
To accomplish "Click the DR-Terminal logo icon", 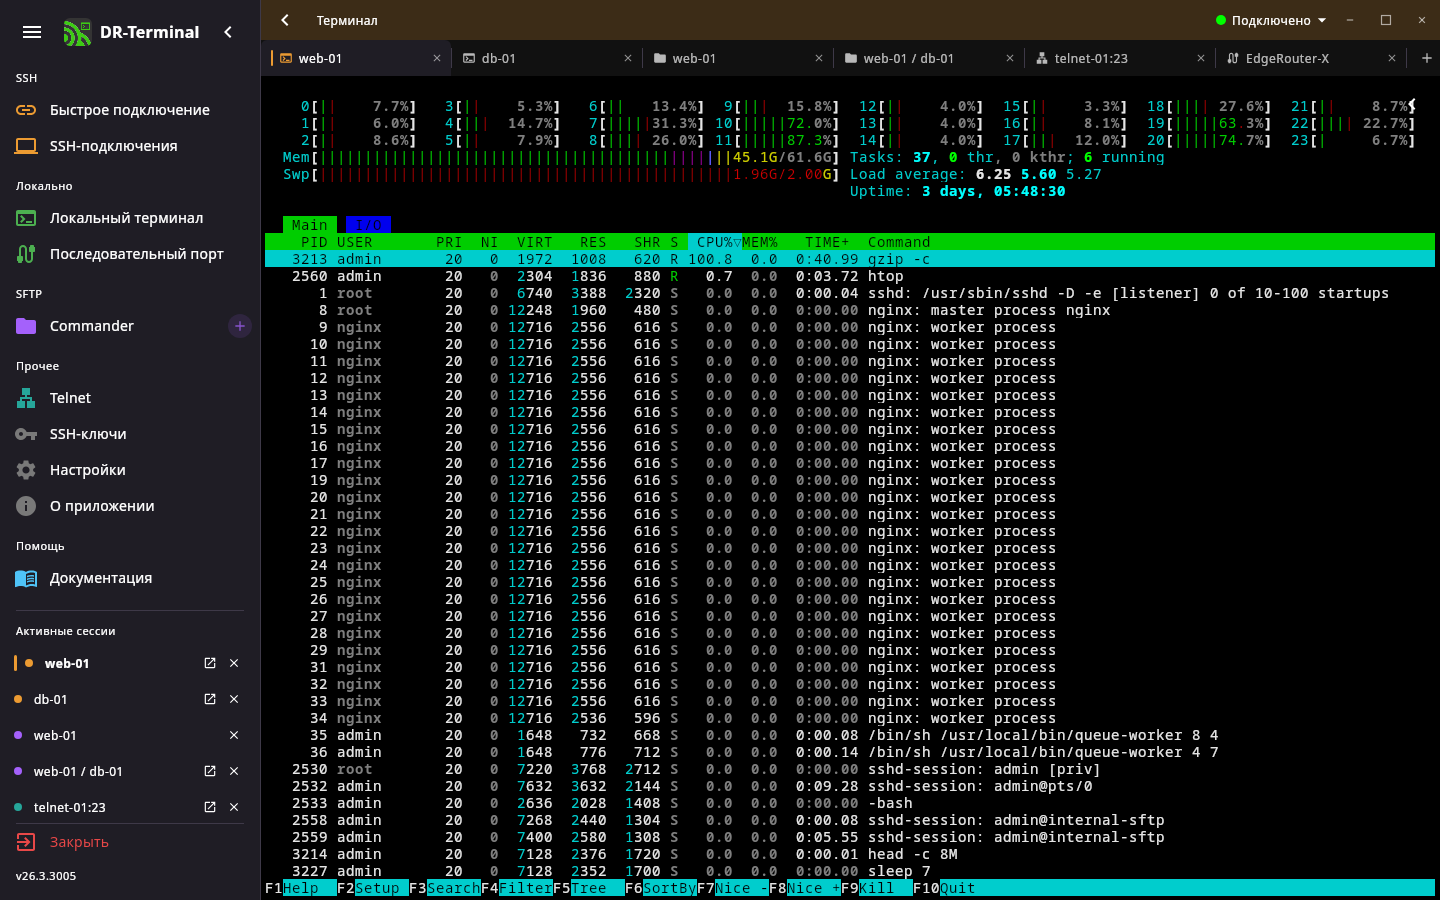I will (76, 33).
